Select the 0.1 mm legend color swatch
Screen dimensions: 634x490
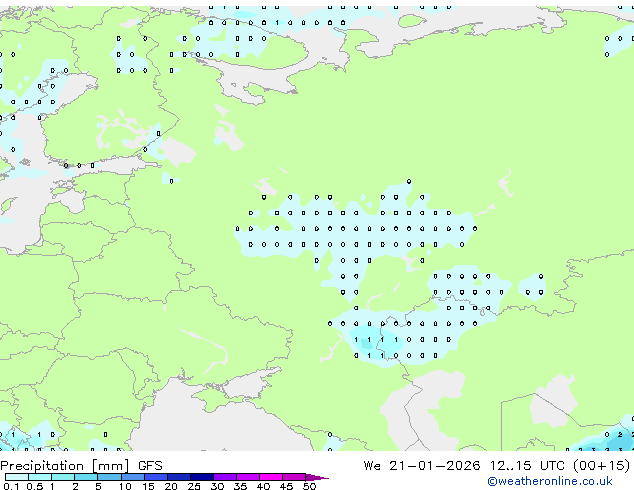coord(14,477)
